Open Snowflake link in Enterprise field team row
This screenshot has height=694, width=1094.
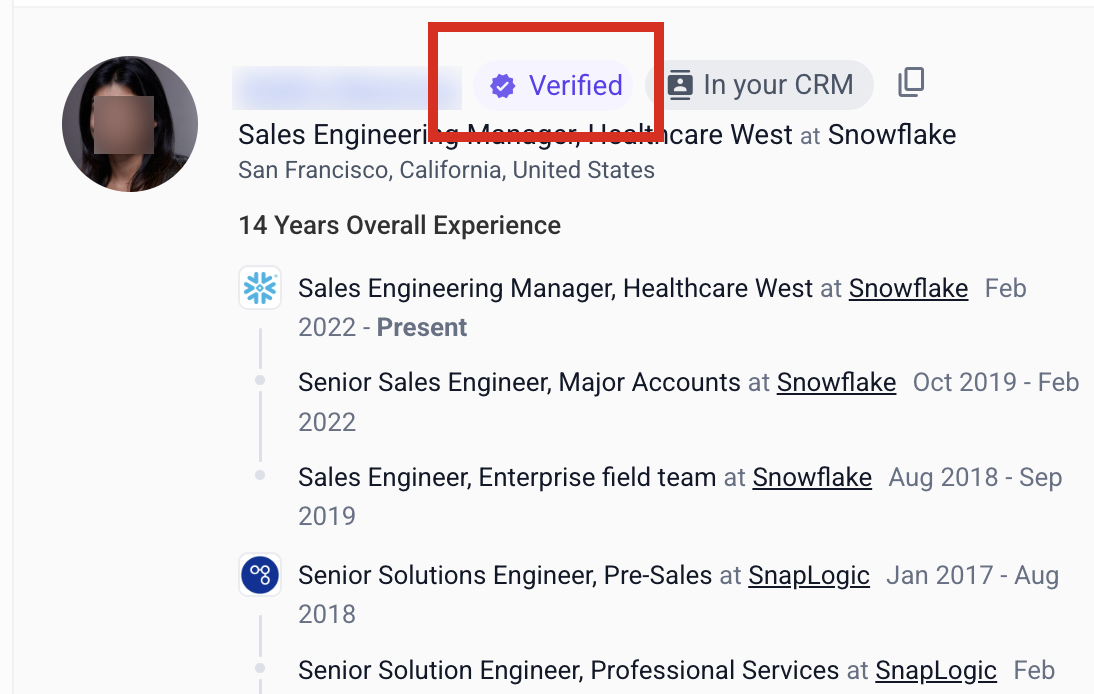click(x=812, y=478)
